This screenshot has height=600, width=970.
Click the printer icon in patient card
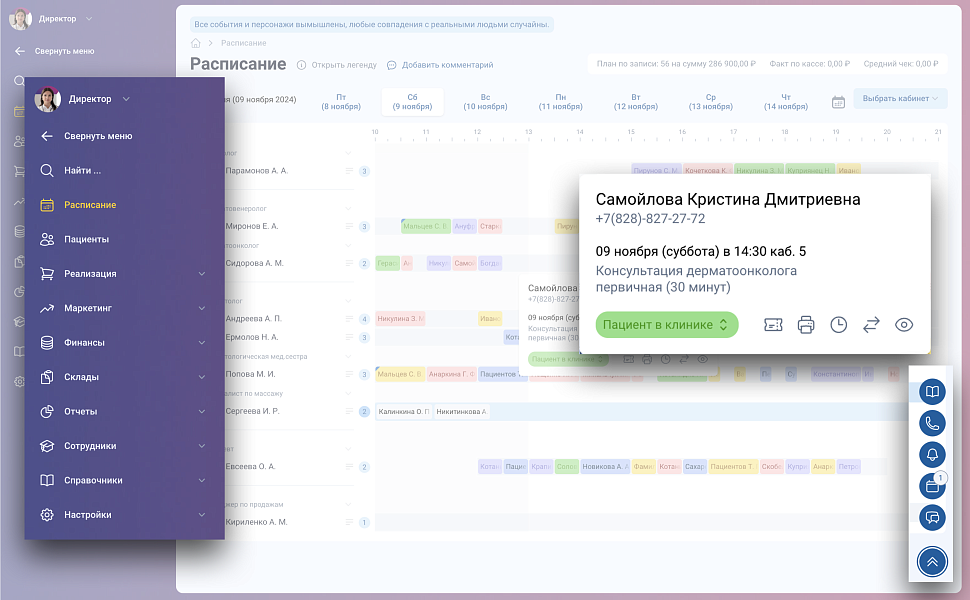tap(806, 325)
